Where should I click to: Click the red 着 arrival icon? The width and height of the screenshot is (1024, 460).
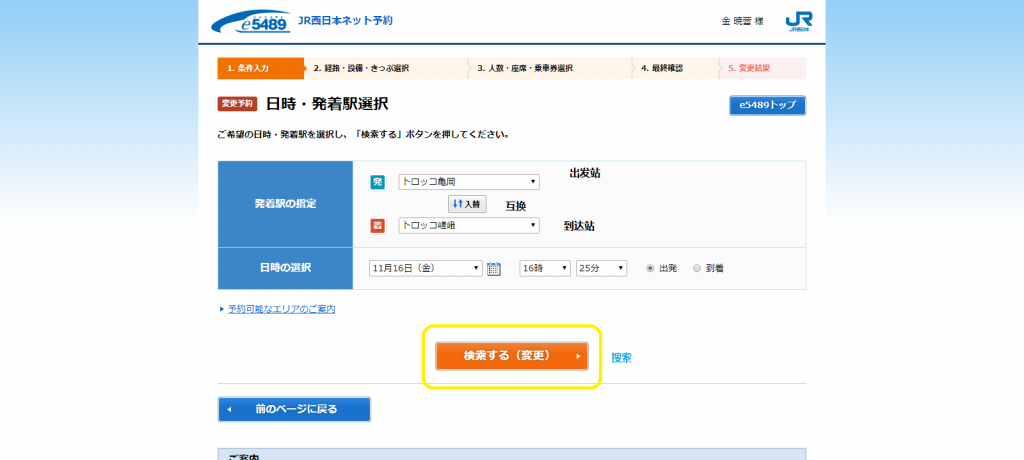377,226
